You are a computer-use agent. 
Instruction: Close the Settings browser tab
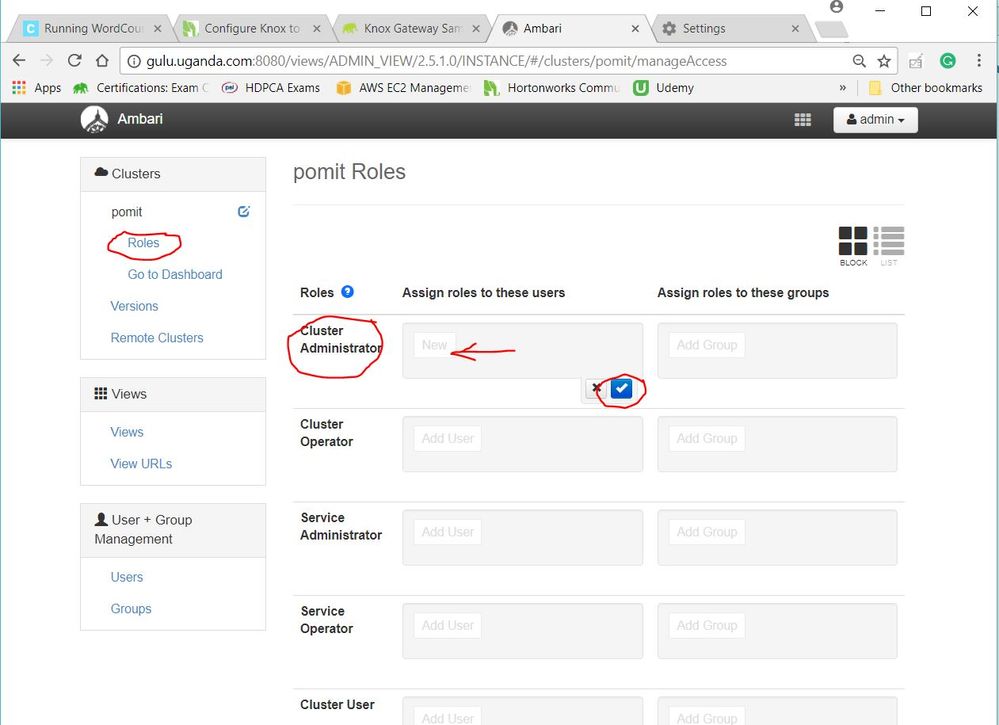click(x=795, y=29)
